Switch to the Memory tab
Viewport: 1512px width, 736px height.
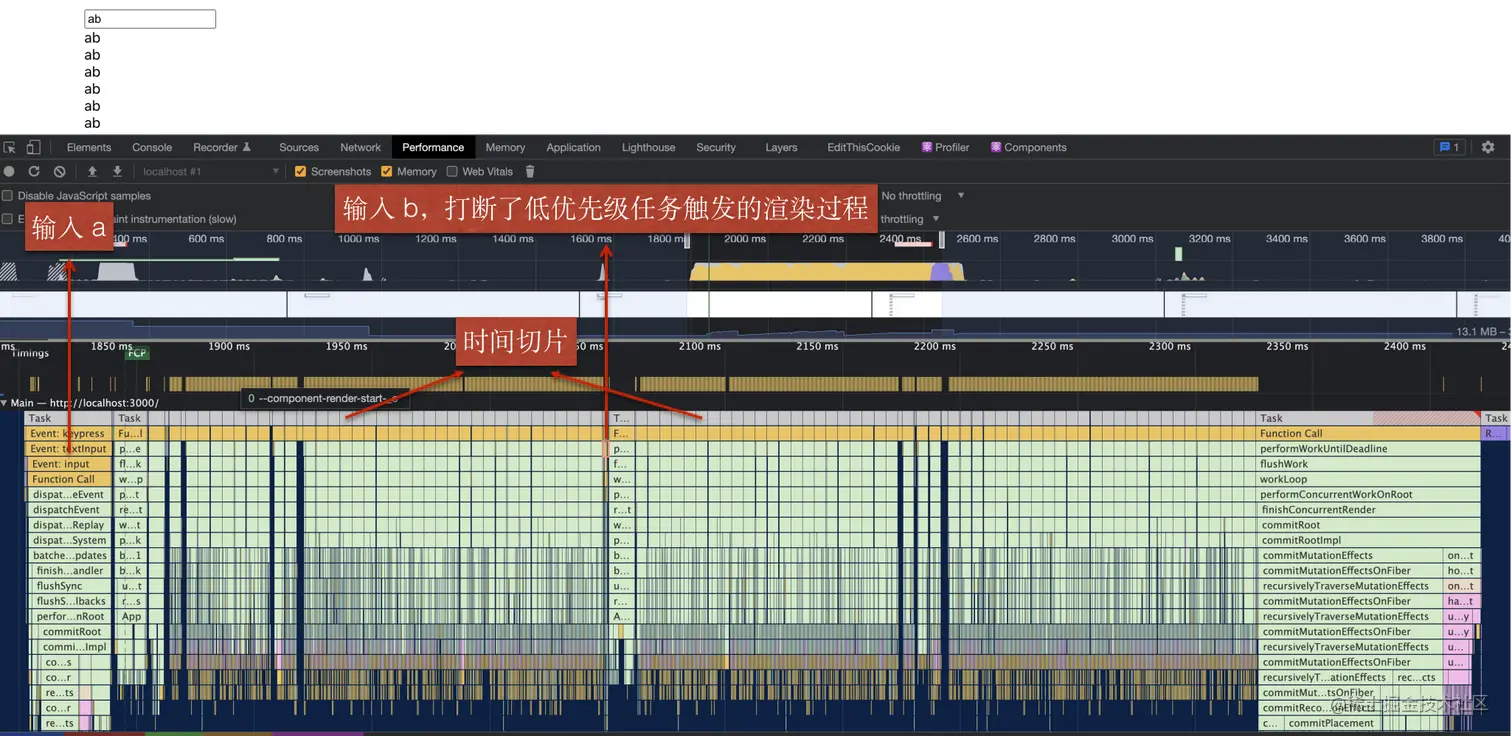point(505,147)
